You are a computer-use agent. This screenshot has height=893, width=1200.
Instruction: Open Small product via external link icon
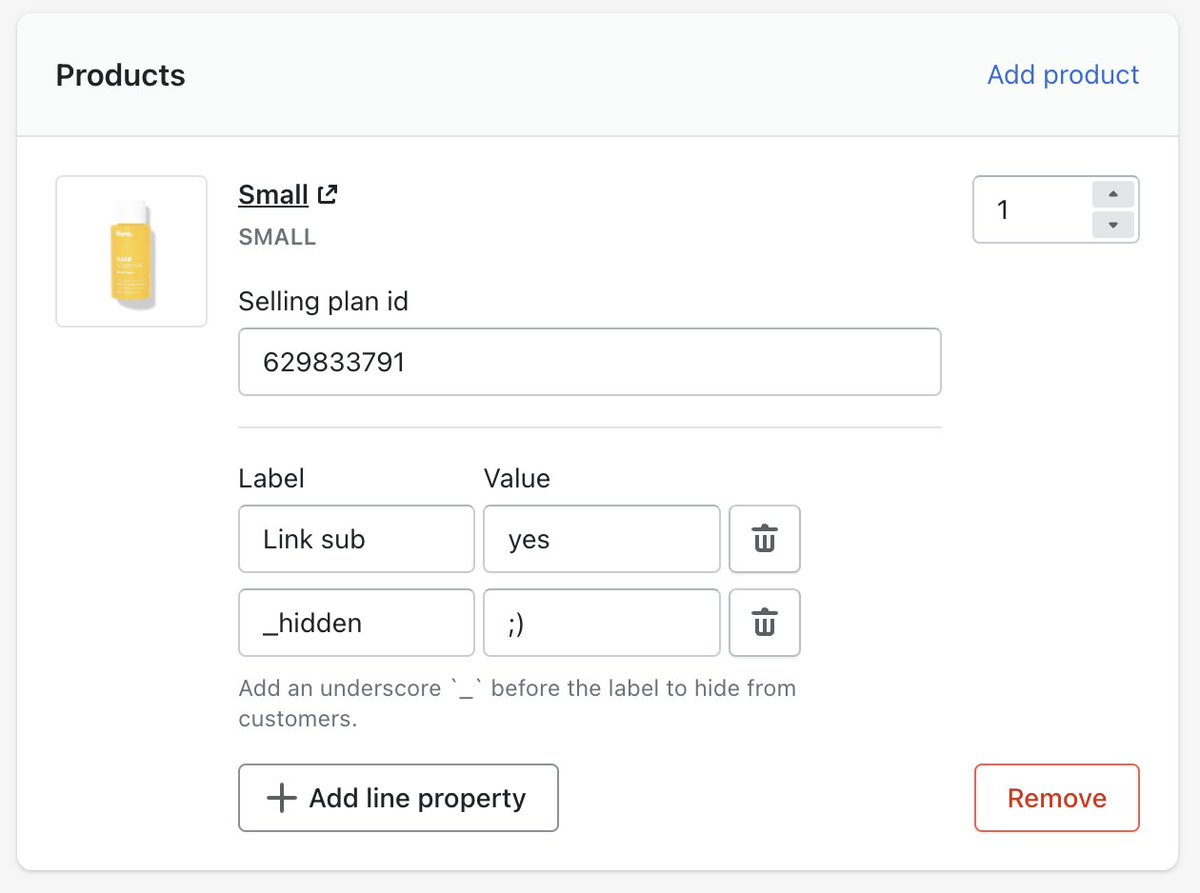point(328,195)
